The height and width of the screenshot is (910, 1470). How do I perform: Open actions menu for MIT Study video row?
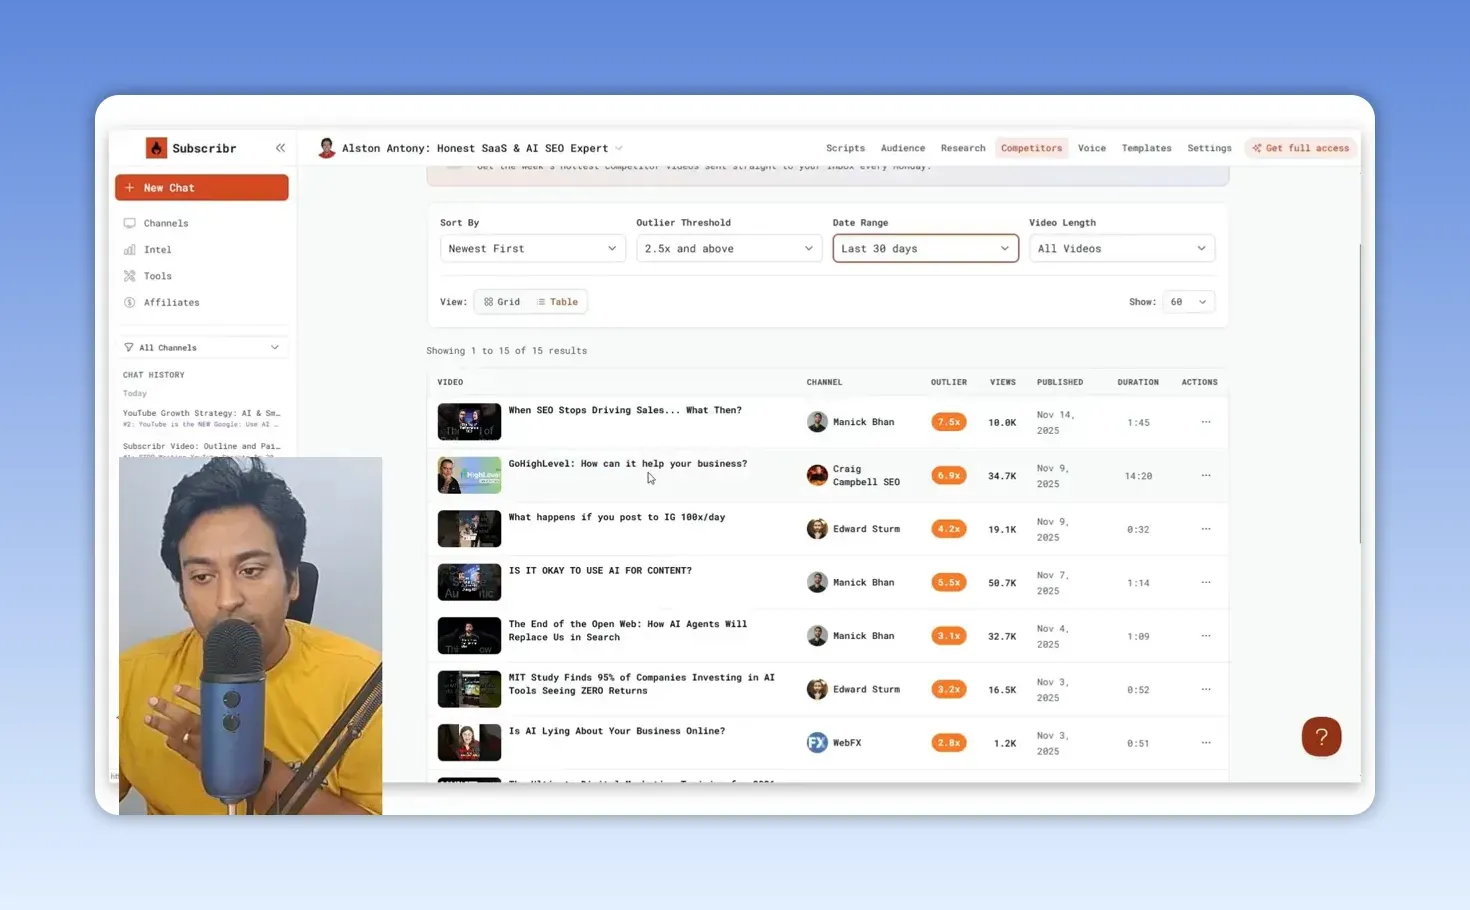pyautogui.click(x=1206, y=689)
